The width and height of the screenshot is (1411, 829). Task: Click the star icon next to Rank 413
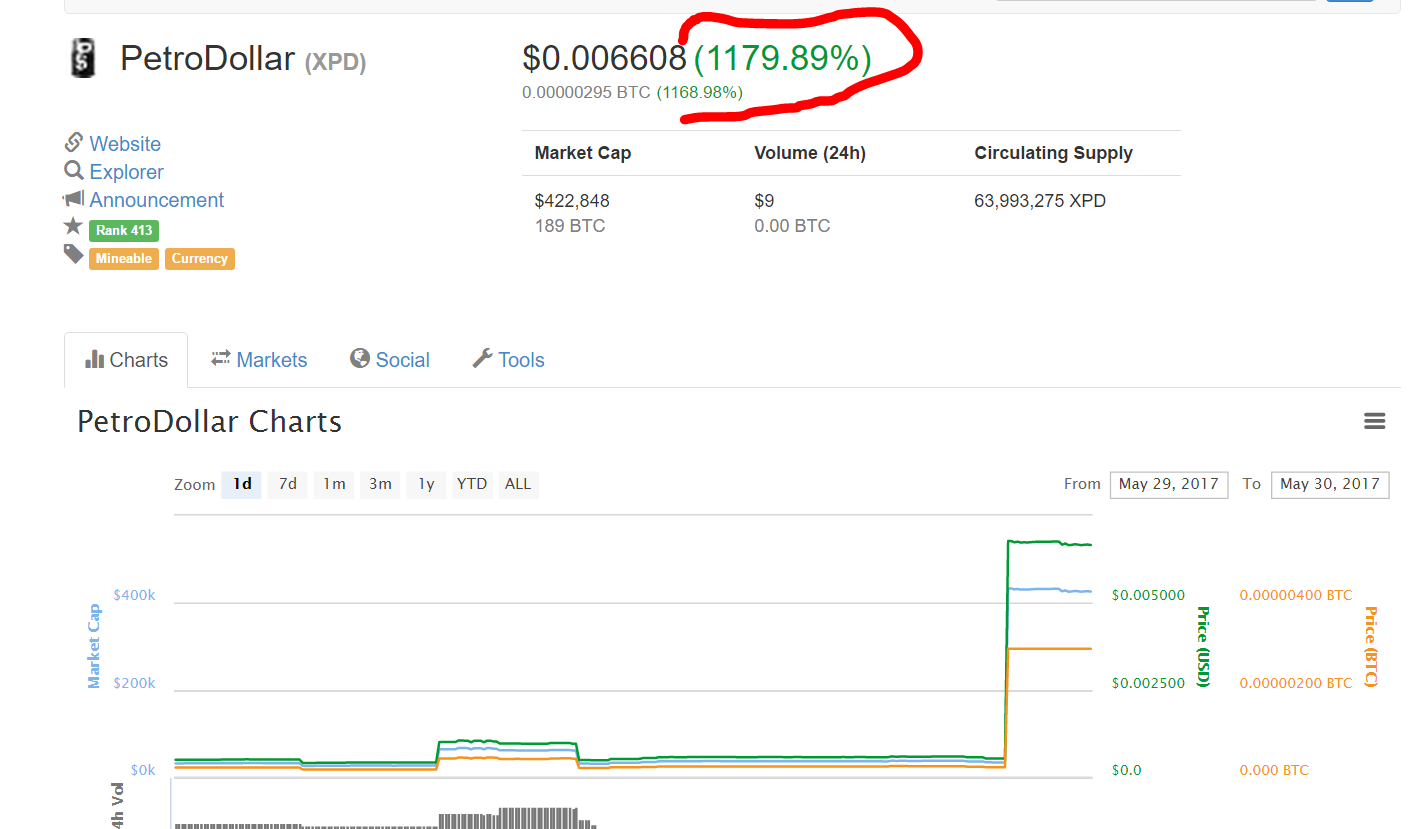click(73, 227)
